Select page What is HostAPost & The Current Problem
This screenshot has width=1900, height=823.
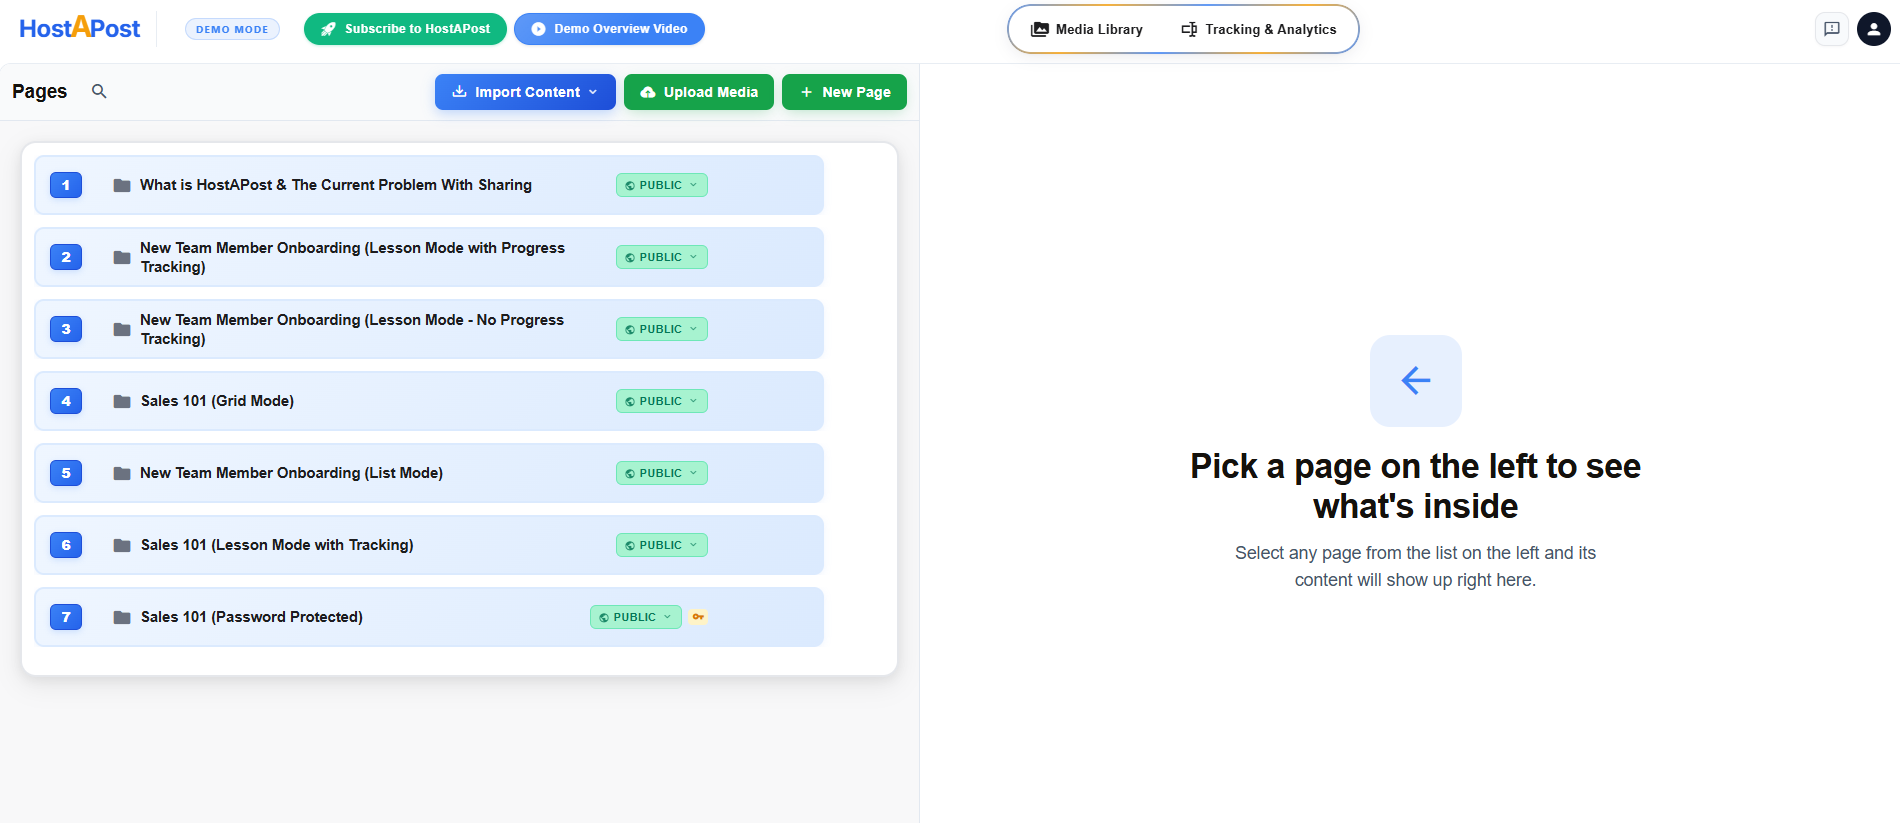429,185
